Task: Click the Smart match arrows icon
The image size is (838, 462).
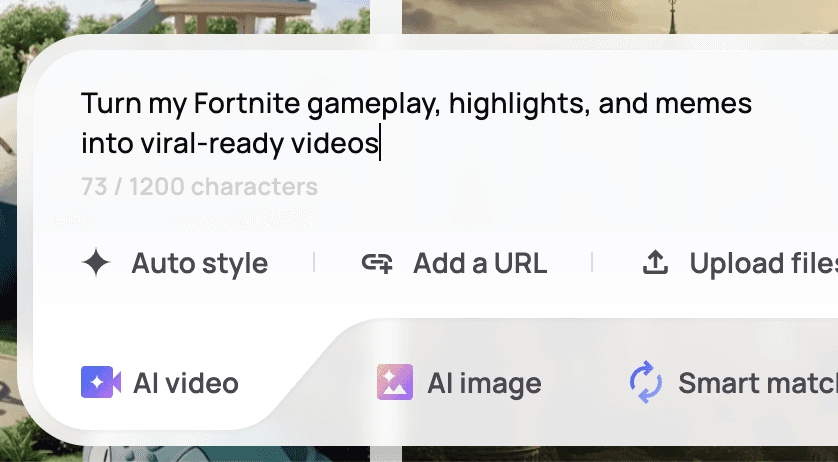Action: (x=646, y=382)
